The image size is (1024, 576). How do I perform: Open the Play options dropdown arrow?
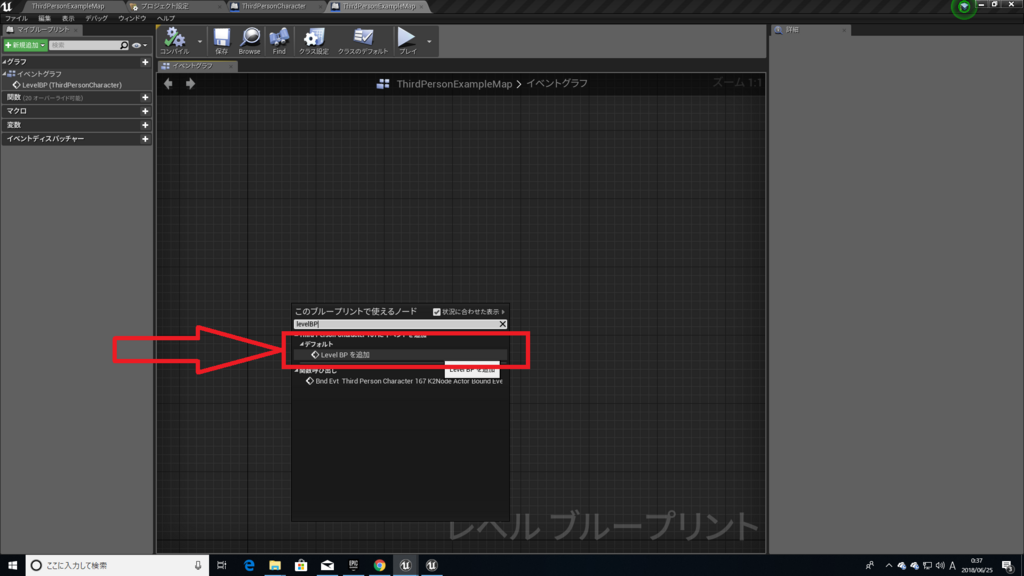pos(429,41)
